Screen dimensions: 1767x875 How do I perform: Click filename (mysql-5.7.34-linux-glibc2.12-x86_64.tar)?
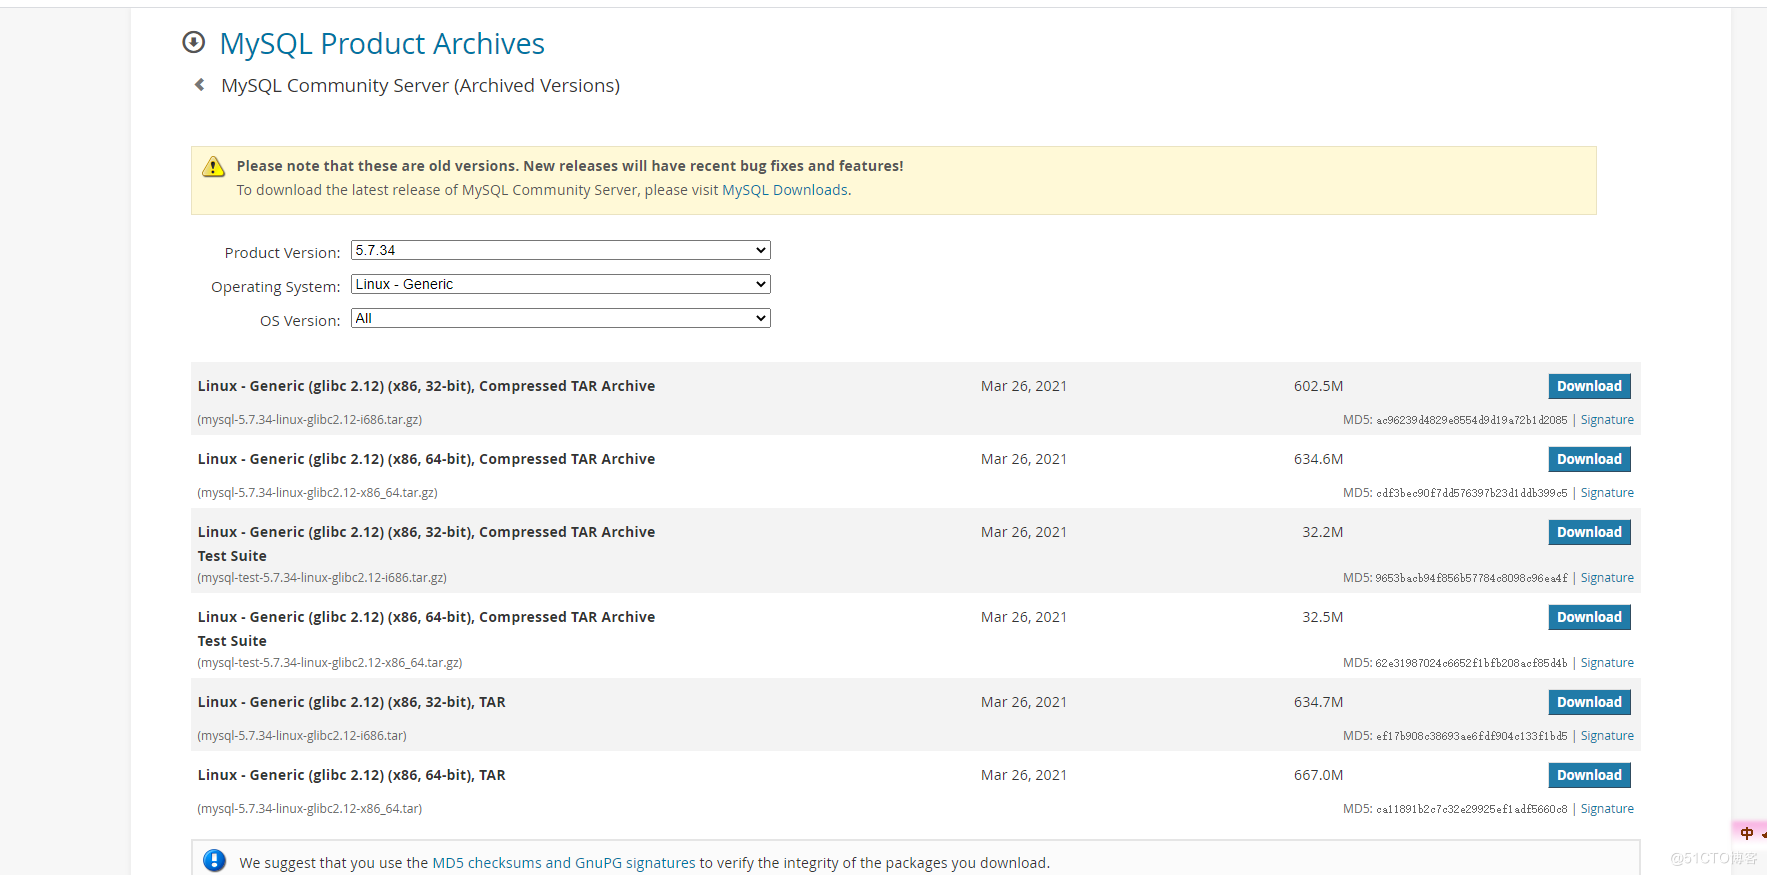[x=310, y=809]
